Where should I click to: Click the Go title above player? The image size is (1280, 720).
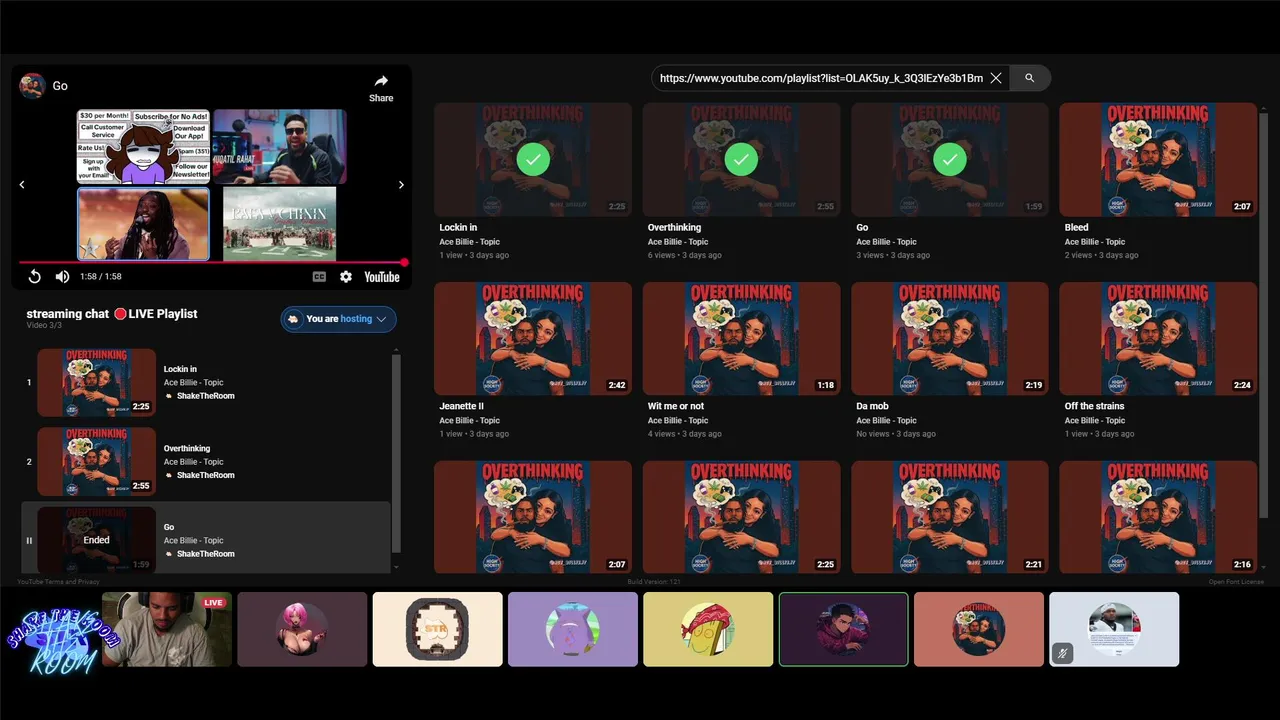coord(60,86)
